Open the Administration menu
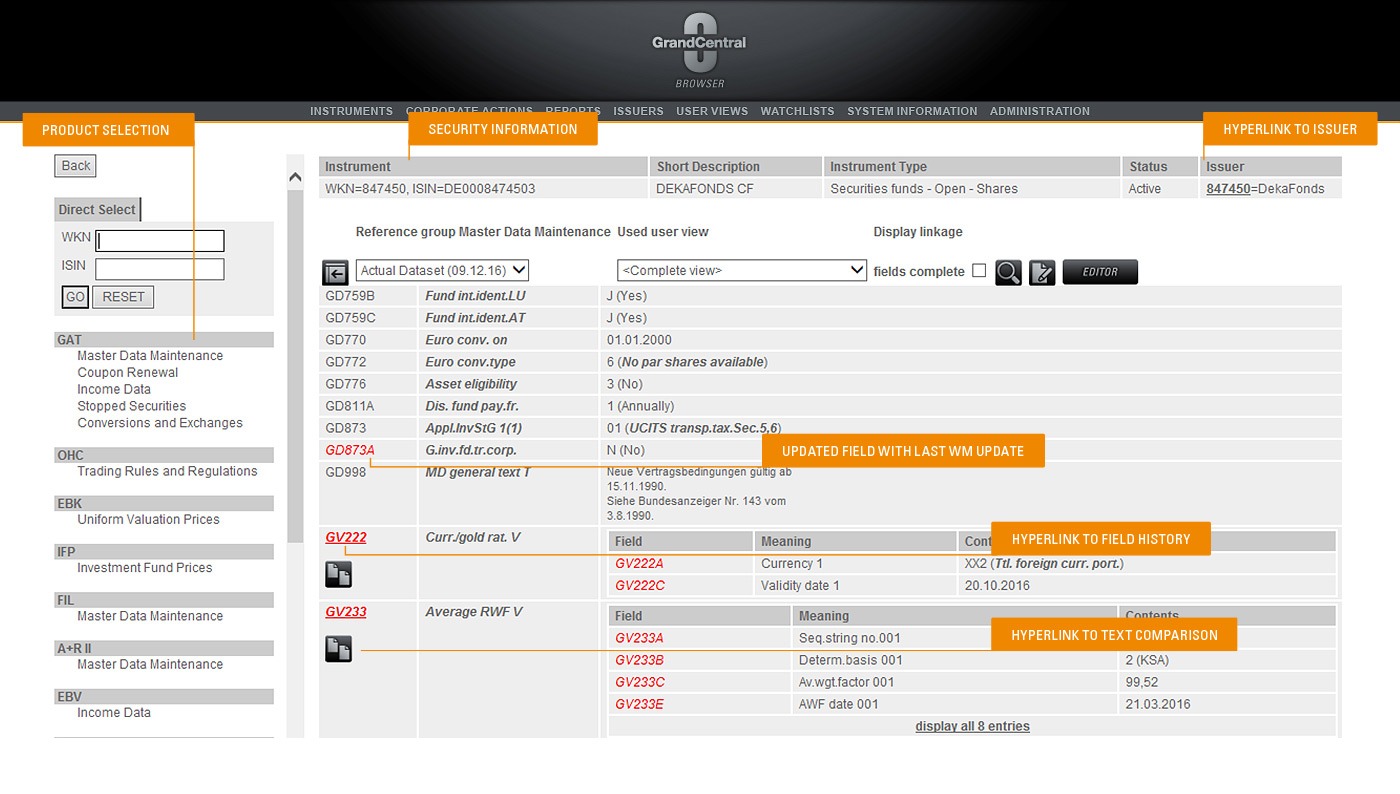This screenshot has width=1400, height=794. tap(1040, 111)
